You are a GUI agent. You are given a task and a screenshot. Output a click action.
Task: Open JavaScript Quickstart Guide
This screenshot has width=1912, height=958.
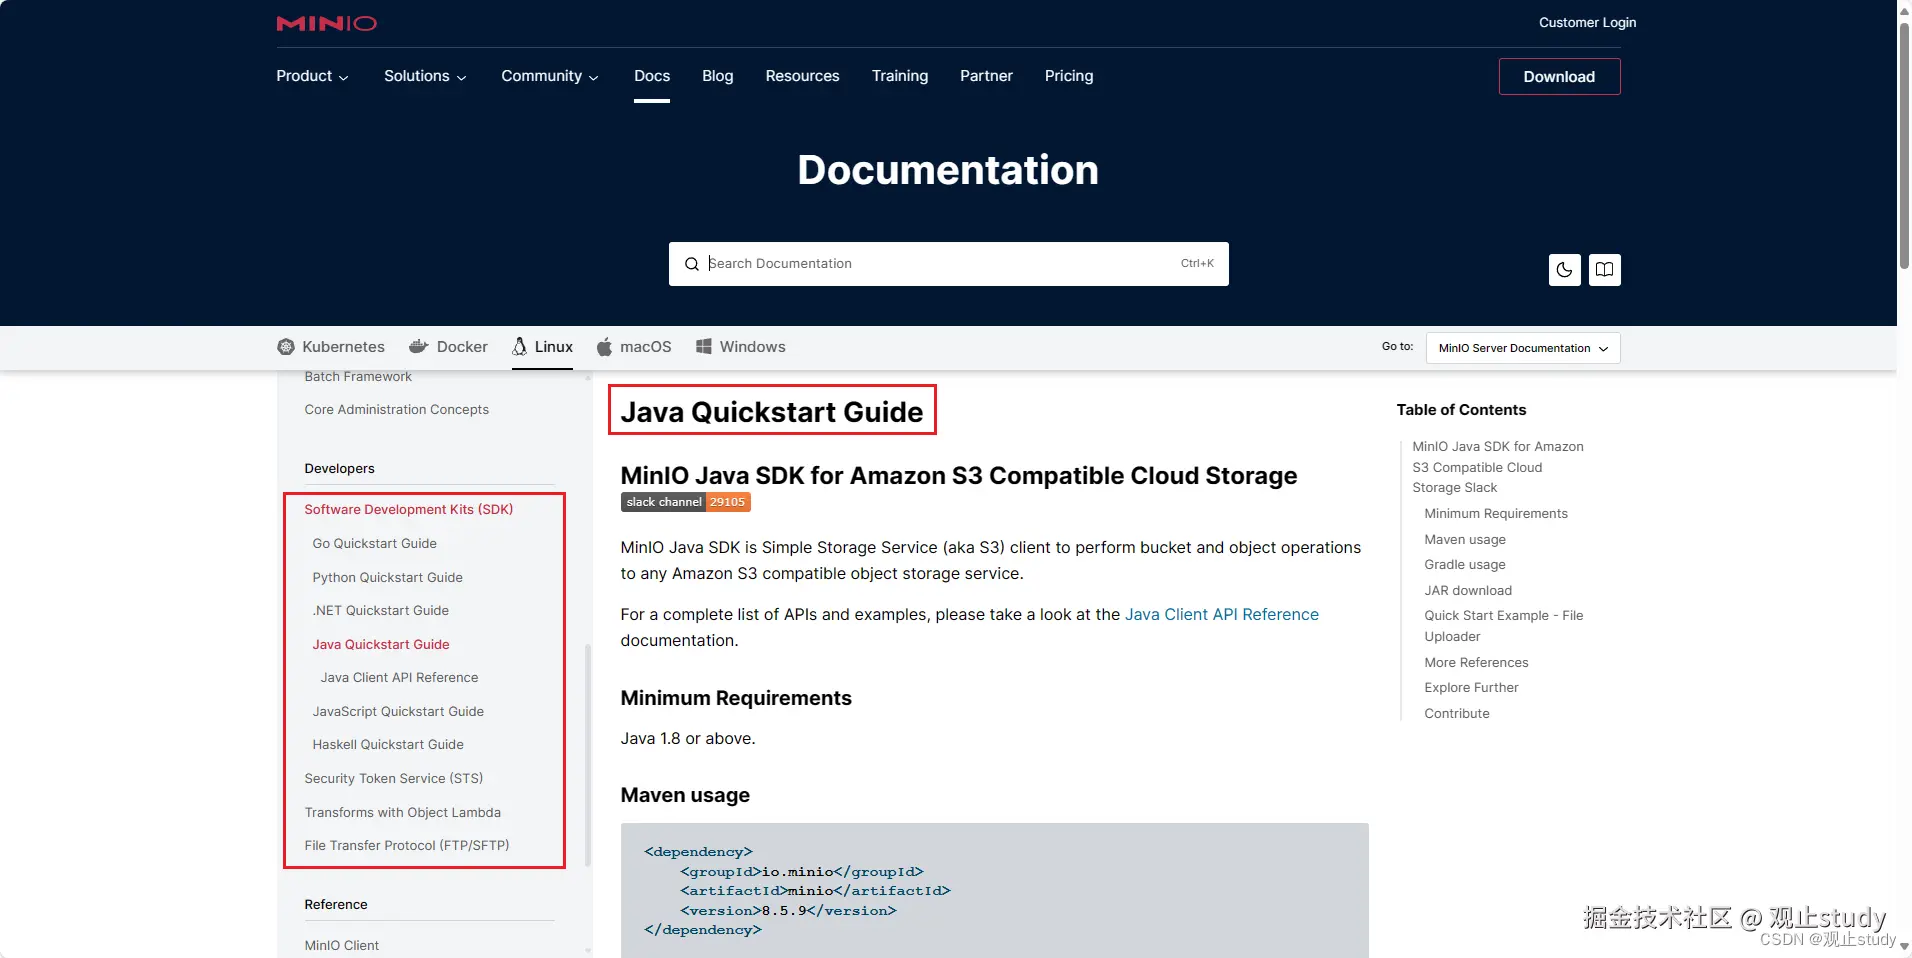pos(398,712)
